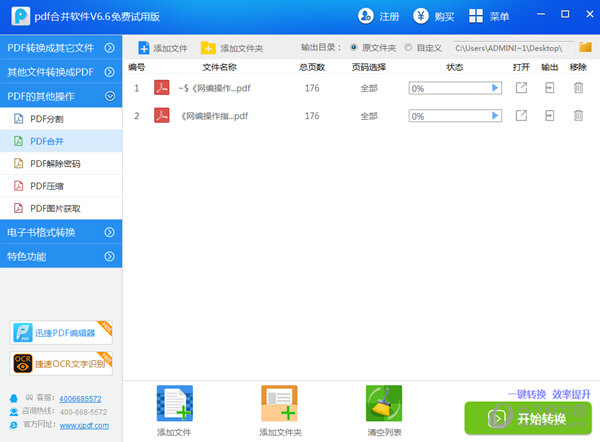
Task: Start row 2 conversion with play arrow
Action: pos(495,115)
